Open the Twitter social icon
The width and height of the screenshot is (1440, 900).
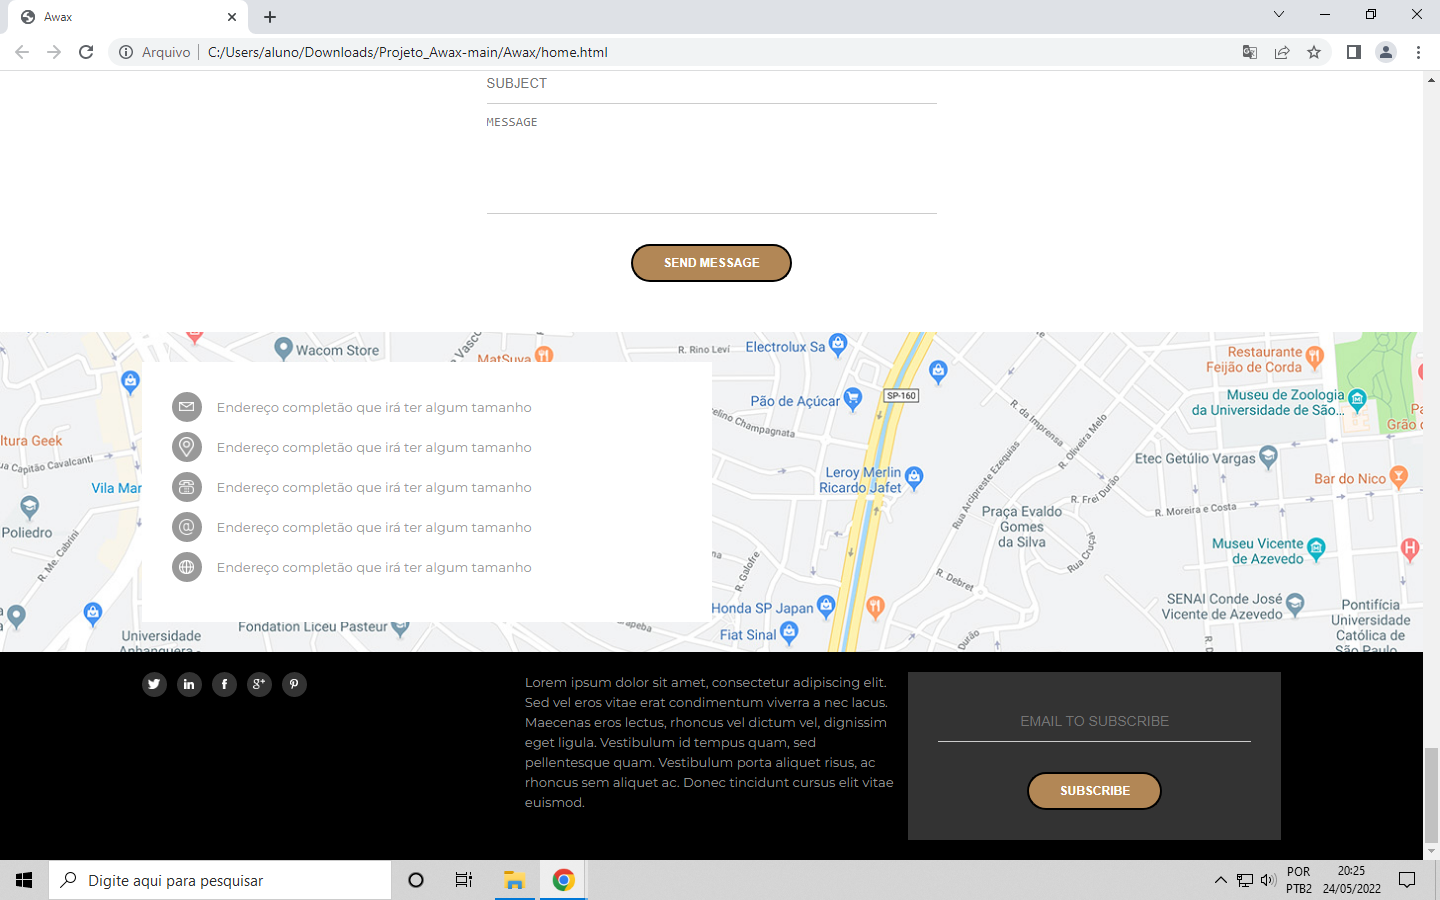pyautogui.click(x=154, y=684)
